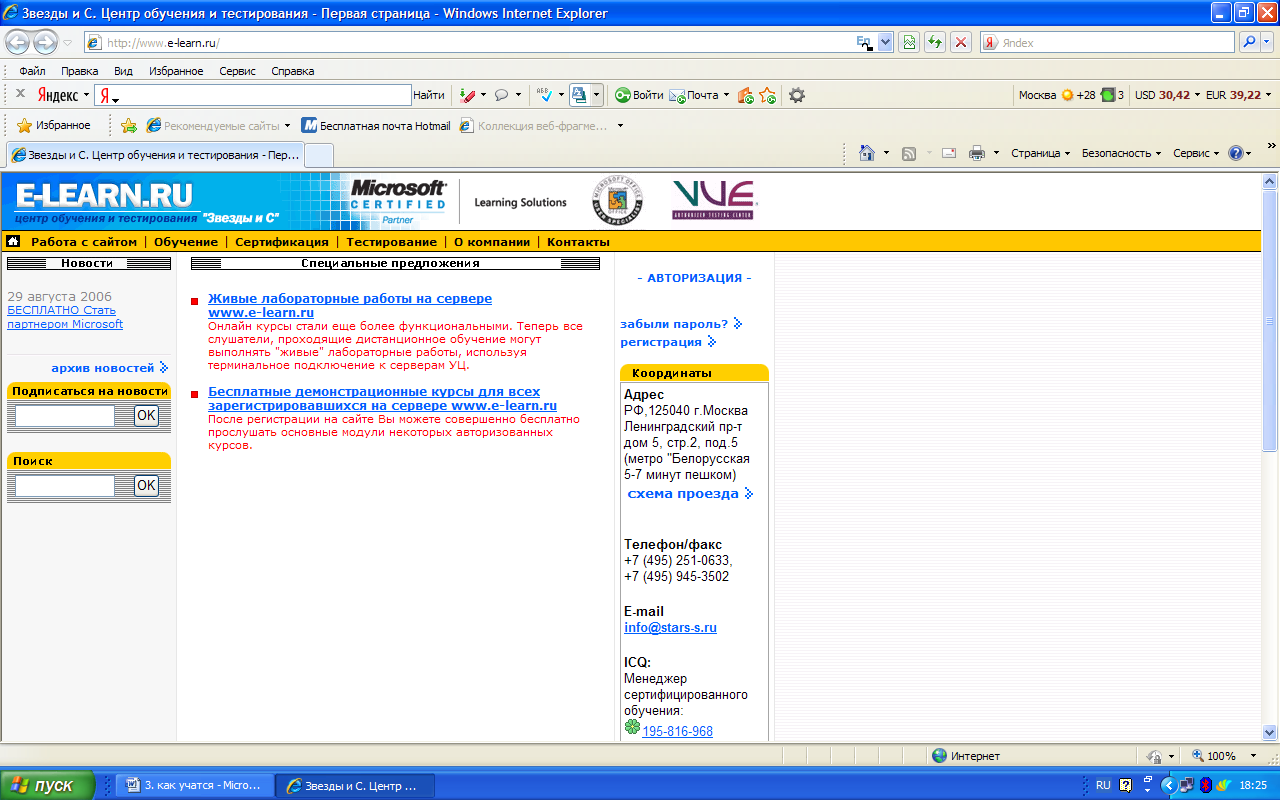Click the Read mail envelope icon
The image size is (1280, 800).
pyautogui.click(x=949, y=153)
